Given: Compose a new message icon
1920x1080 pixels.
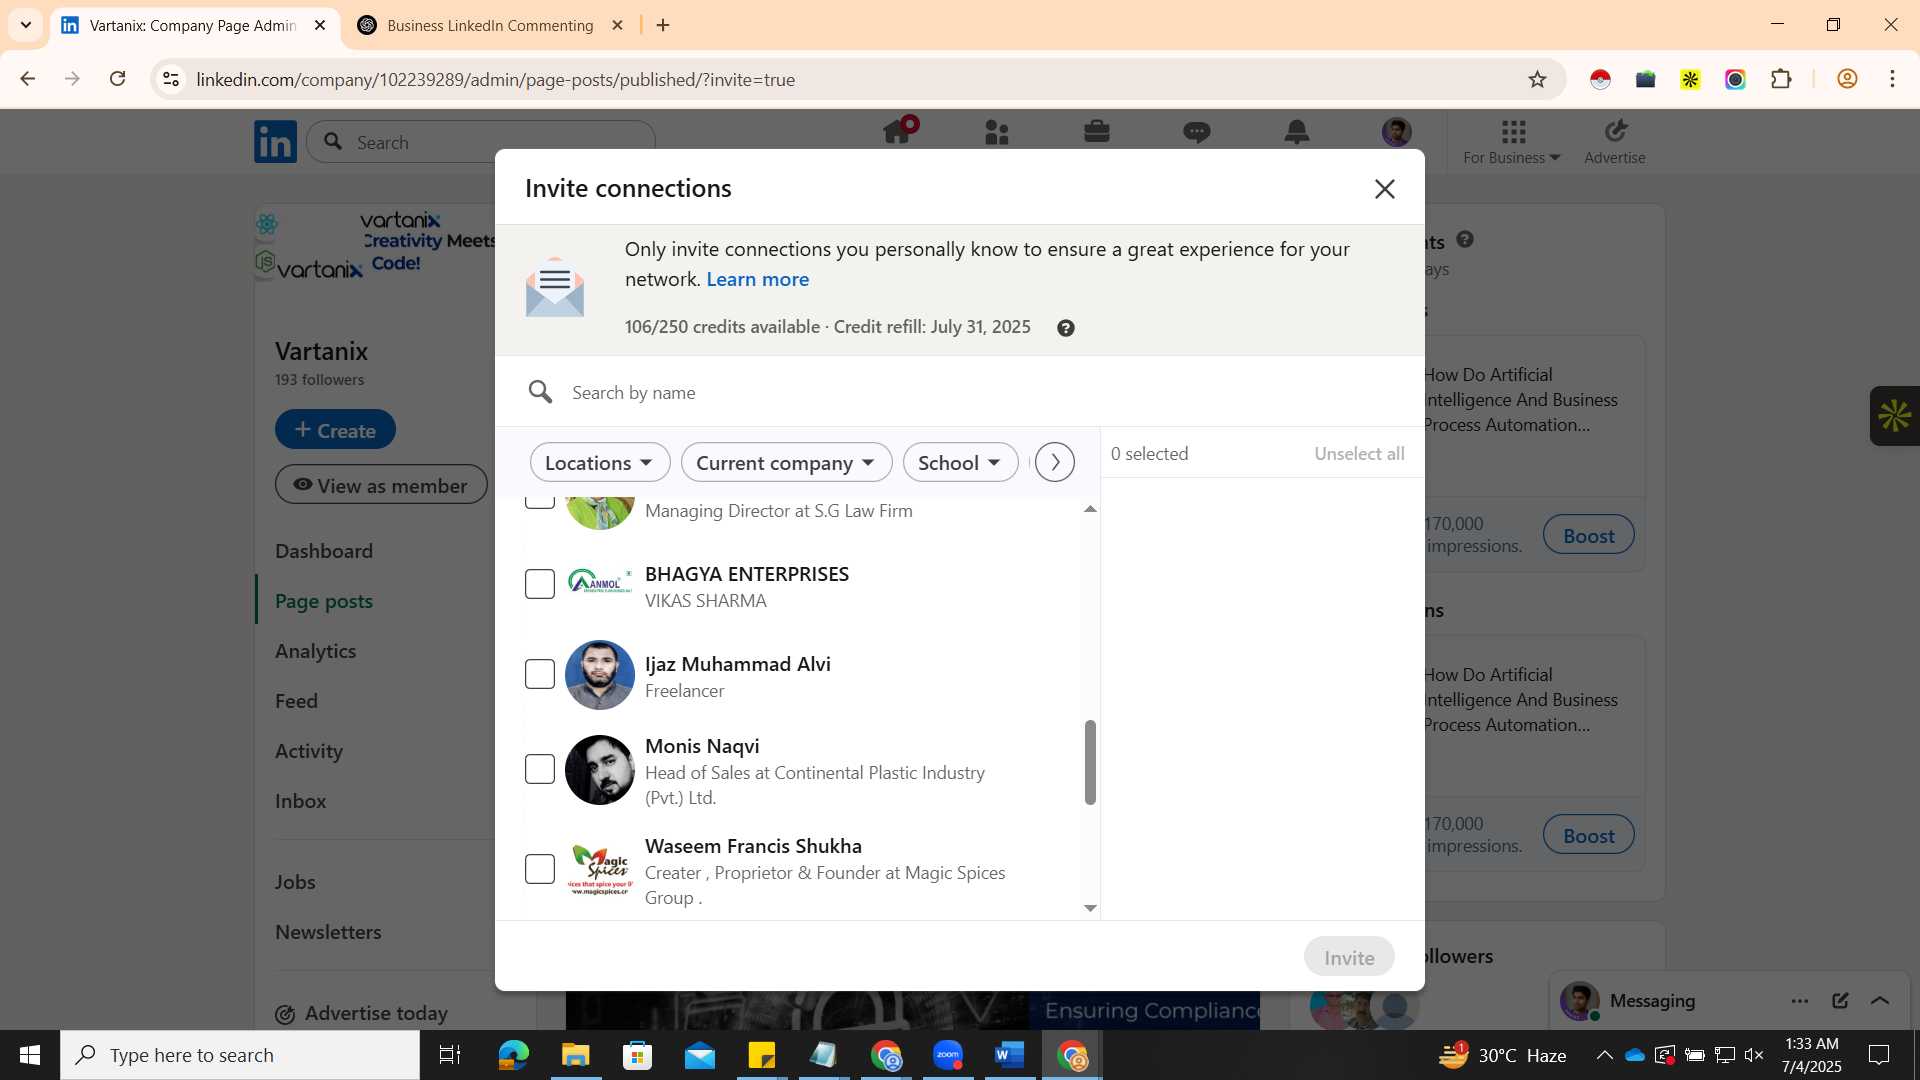Looking at the screenshot, I should click(1840, 1001).
